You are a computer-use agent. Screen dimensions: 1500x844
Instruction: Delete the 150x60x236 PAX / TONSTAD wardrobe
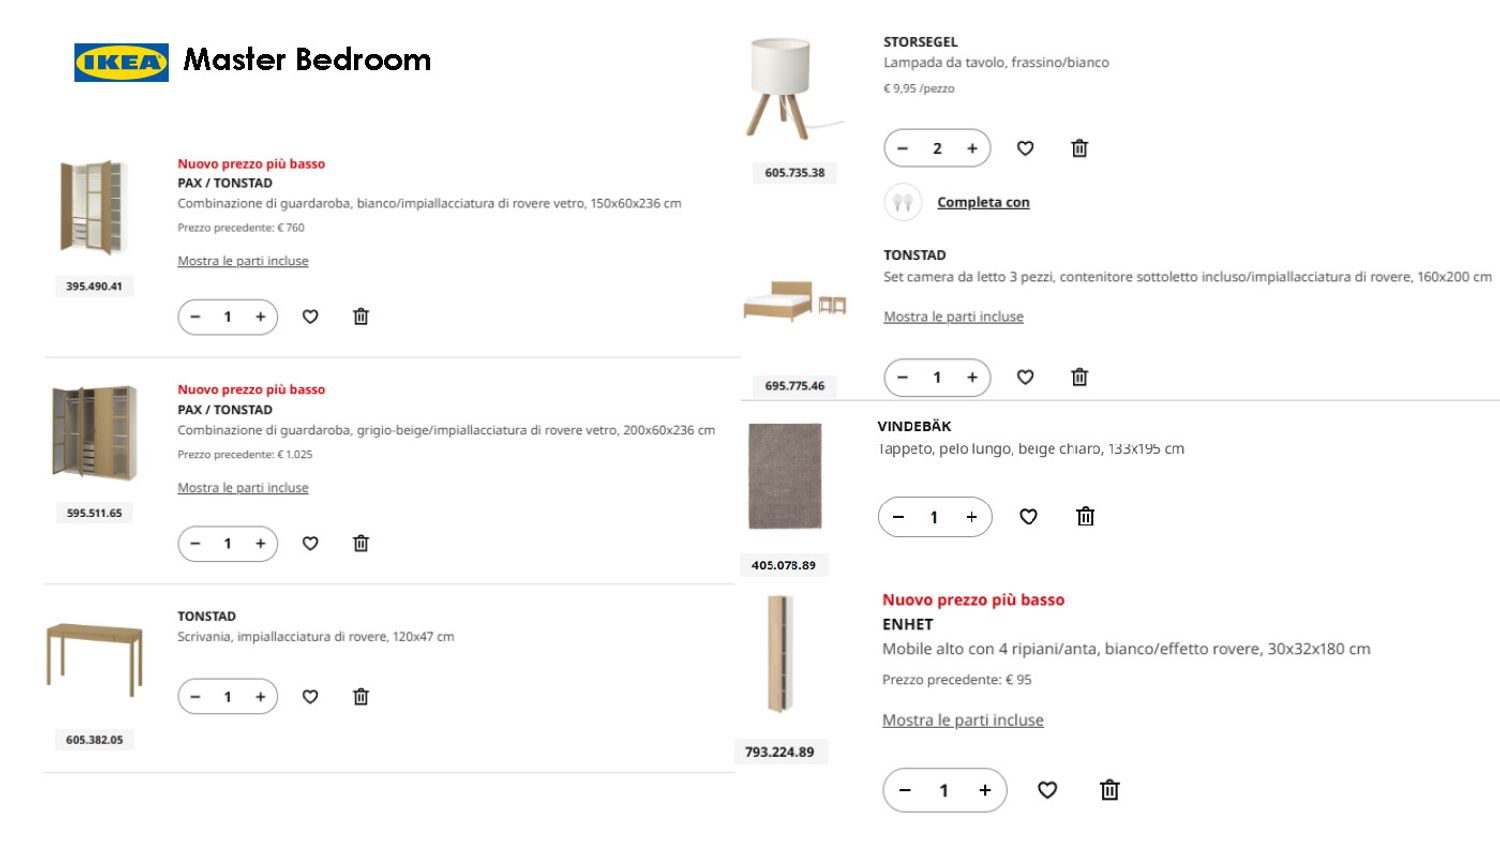point(361,317)
